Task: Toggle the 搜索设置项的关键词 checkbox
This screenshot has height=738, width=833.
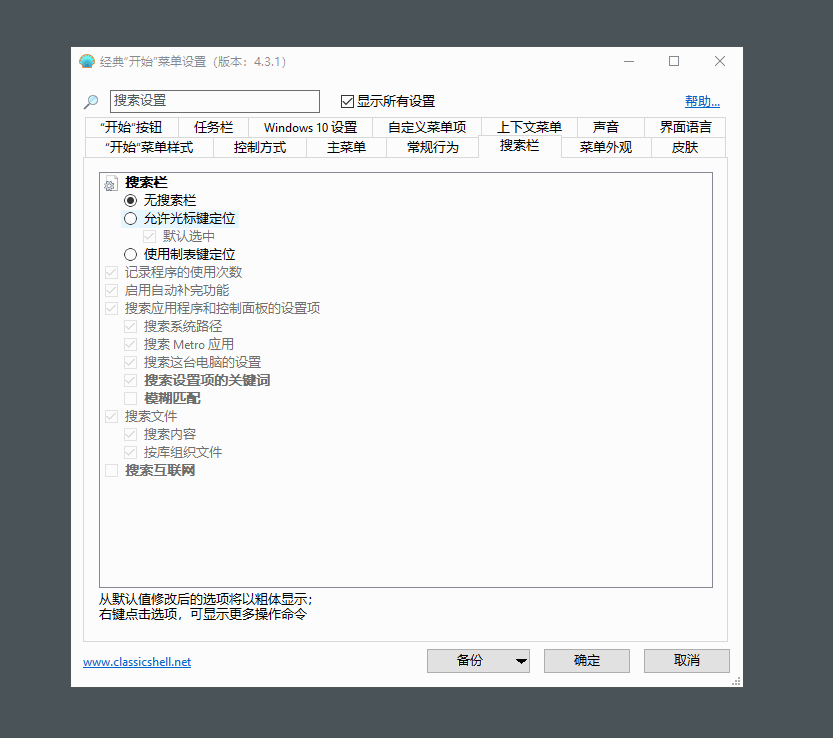Action: (131, 380)
